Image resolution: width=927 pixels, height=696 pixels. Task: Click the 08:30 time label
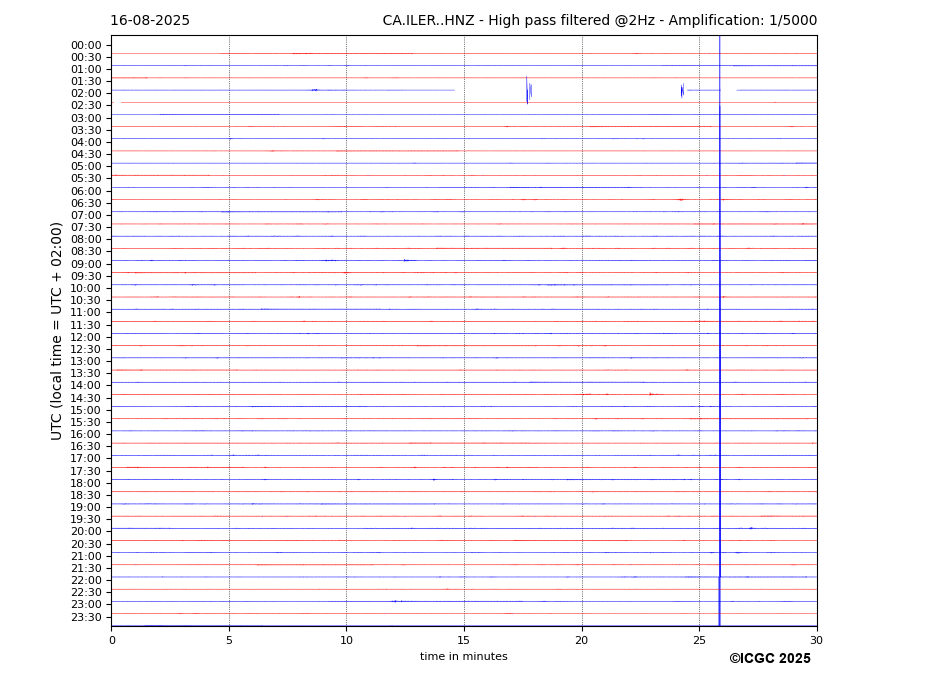(86, 252)
